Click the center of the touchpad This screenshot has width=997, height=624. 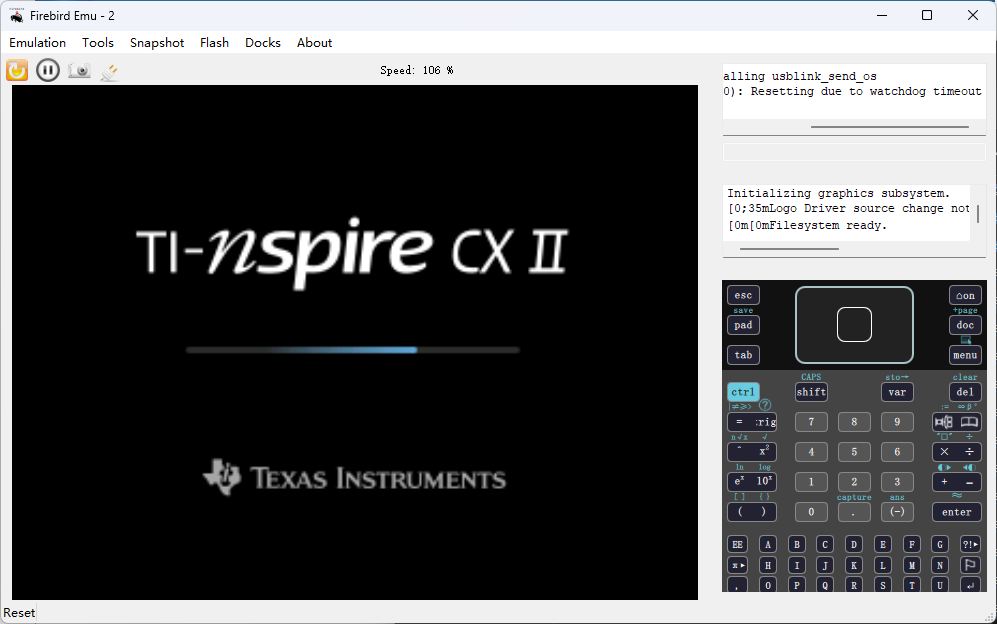[x=854, y=324]
